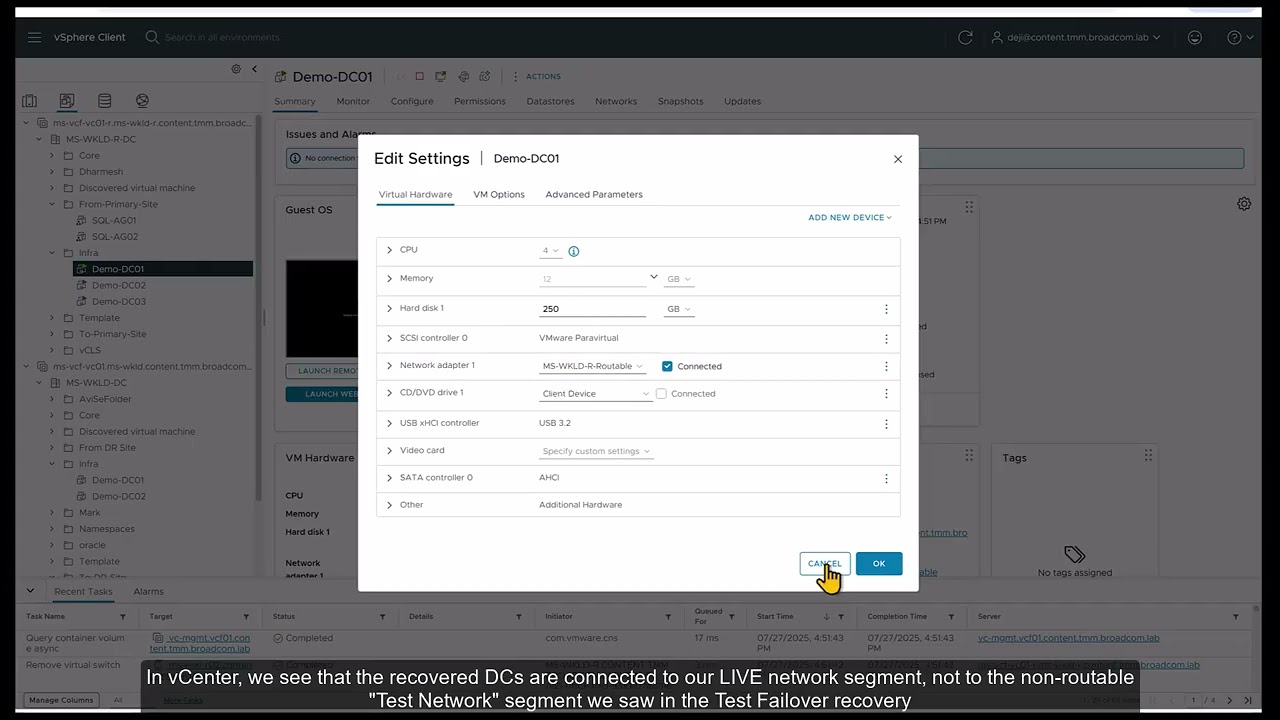Switch to the VM Options tab
Image resolution: width=1280 pixels, height=720 pixels.
pyautogui.click(x=499, y=194)
